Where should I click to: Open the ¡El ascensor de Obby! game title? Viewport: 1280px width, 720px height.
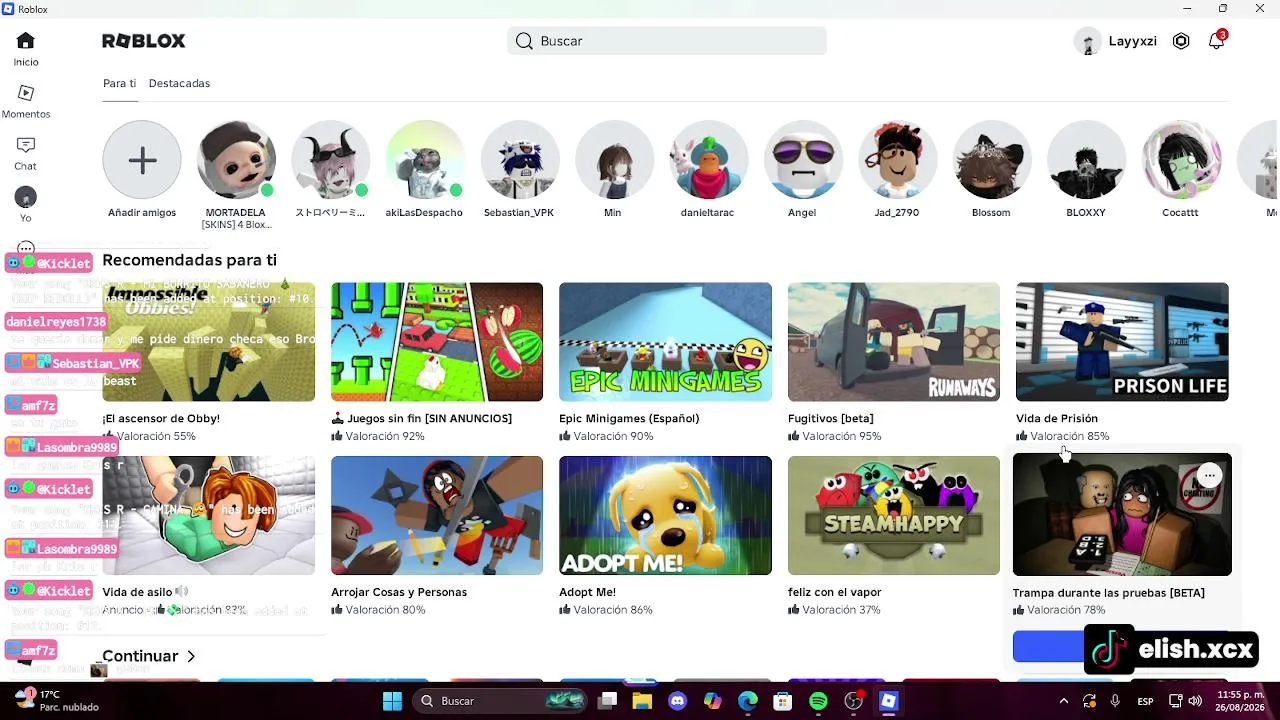click(x=161, y=418)
